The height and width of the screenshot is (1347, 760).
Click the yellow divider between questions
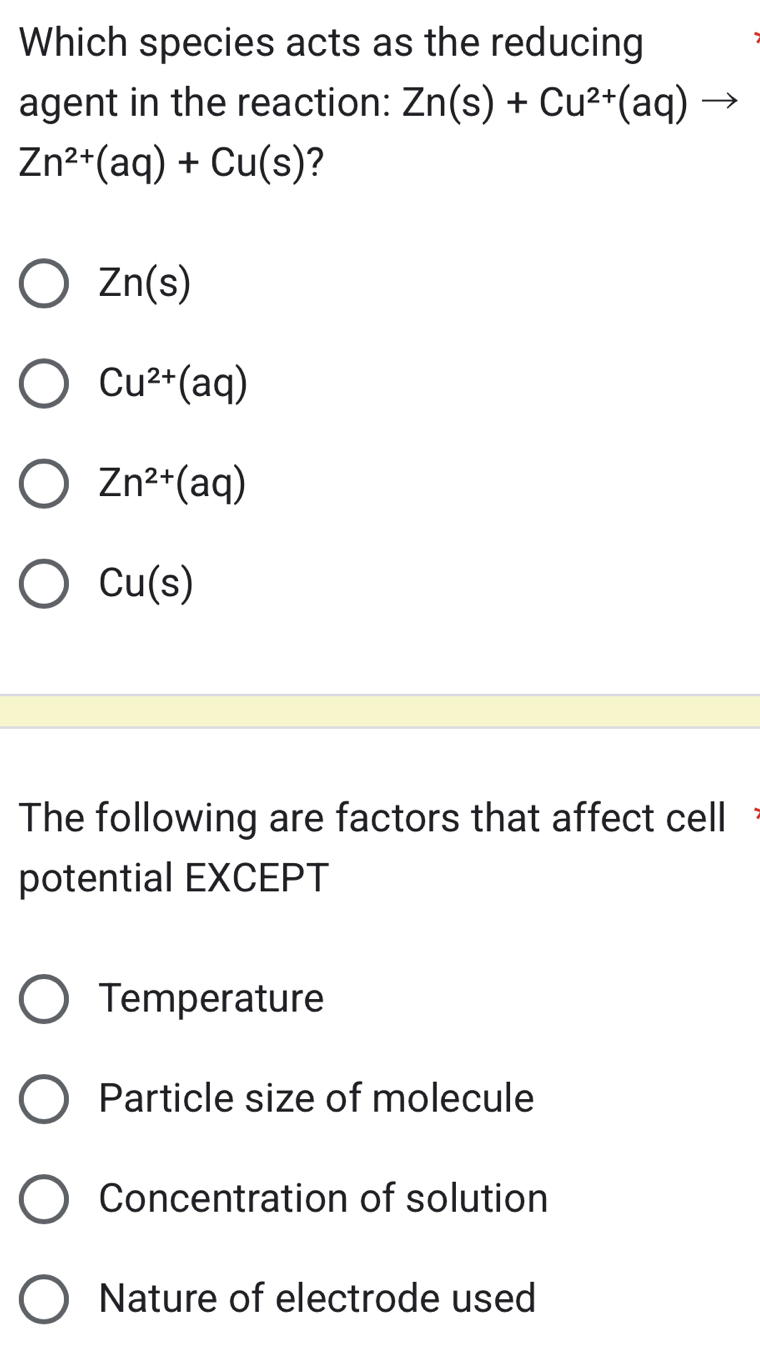coord(380,709)
